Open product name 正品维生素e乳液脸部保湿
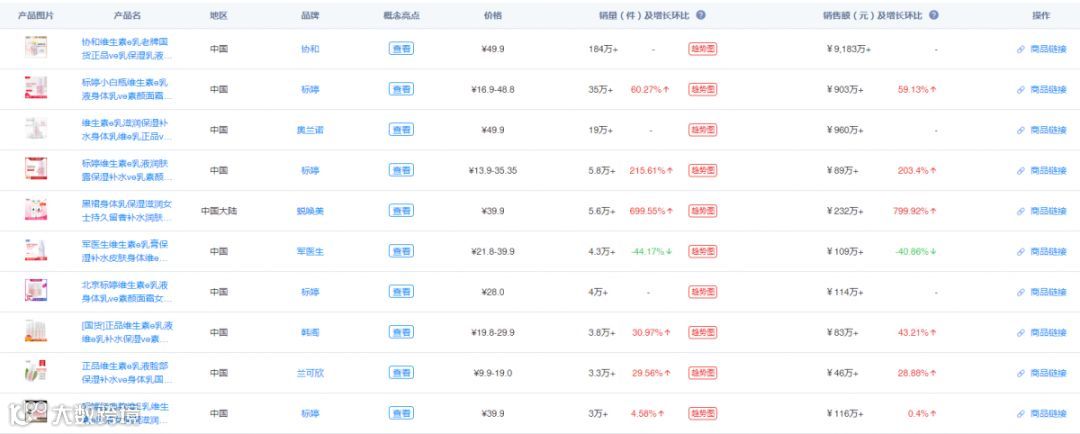Viewport: 1080px width, 434px height. coord(126,373)
